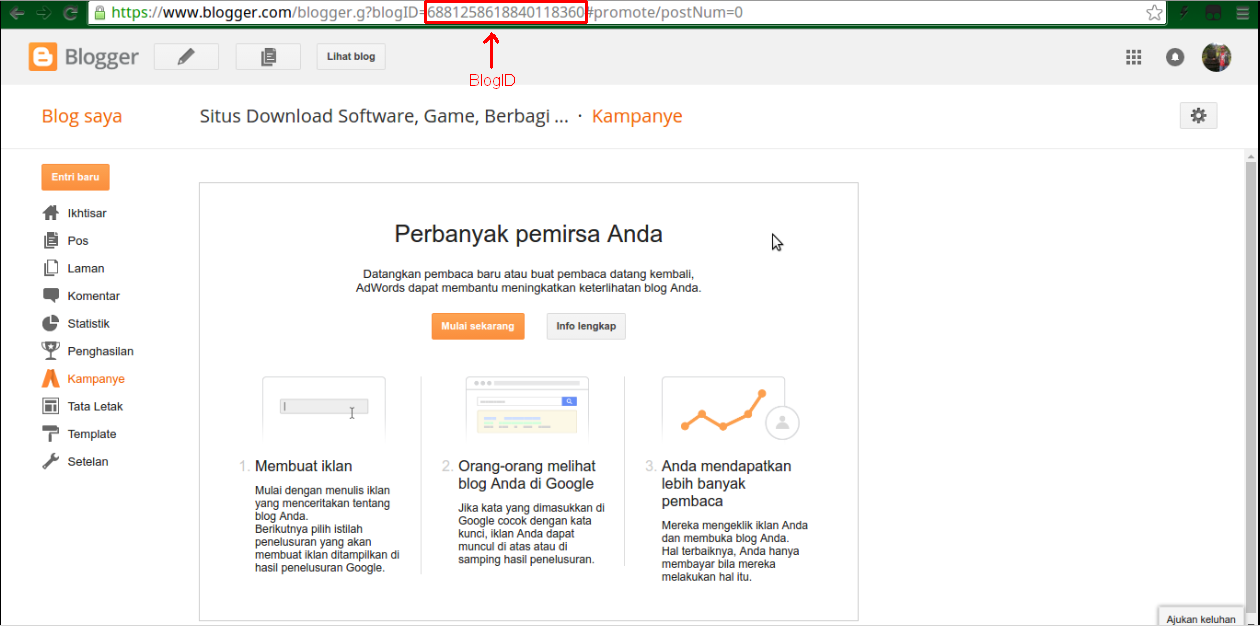
Task: Click the Komentar speech bubble icon
Action: click(51, 296)
